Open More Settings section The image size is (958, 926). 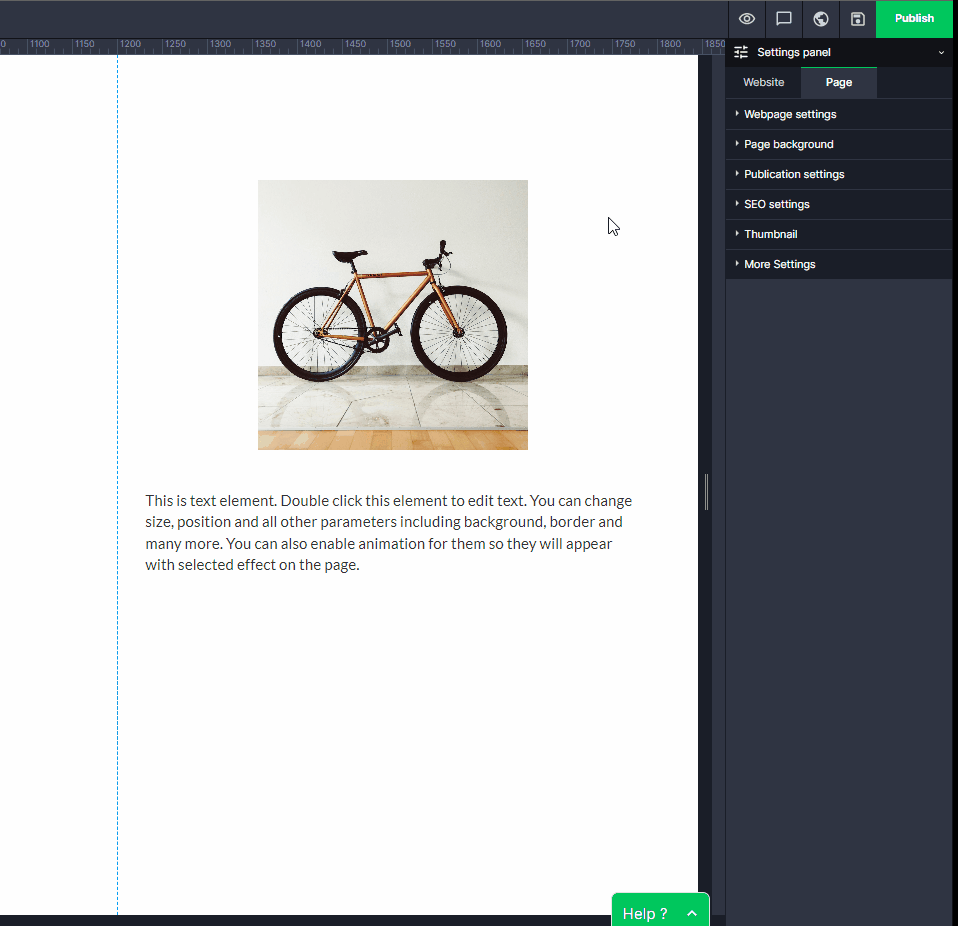pyautogui.click(x=779, y=264)
